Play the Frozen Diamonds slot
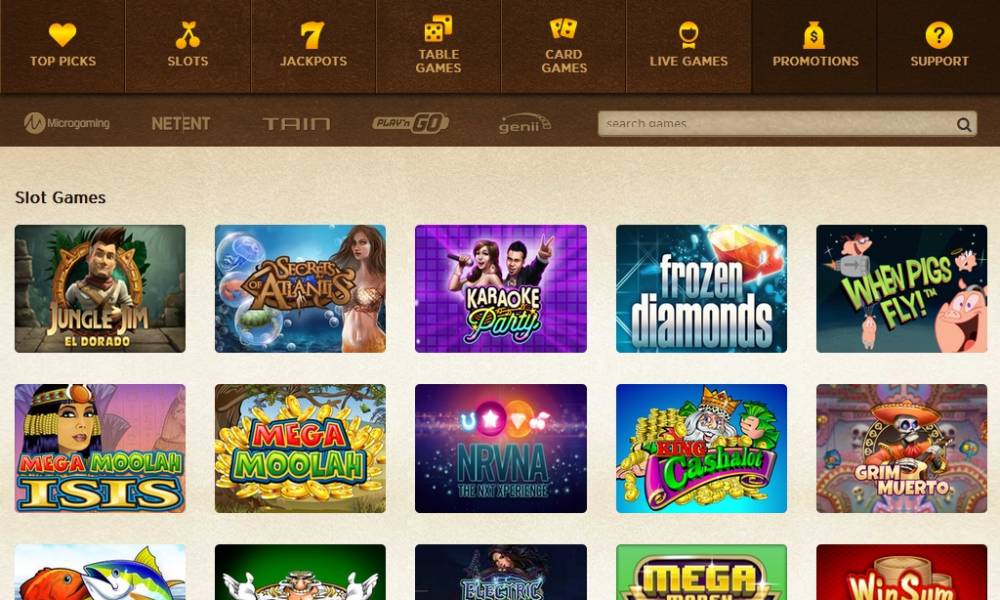The width and height of the screenshot is (1000, 600). tap(702, 288)
